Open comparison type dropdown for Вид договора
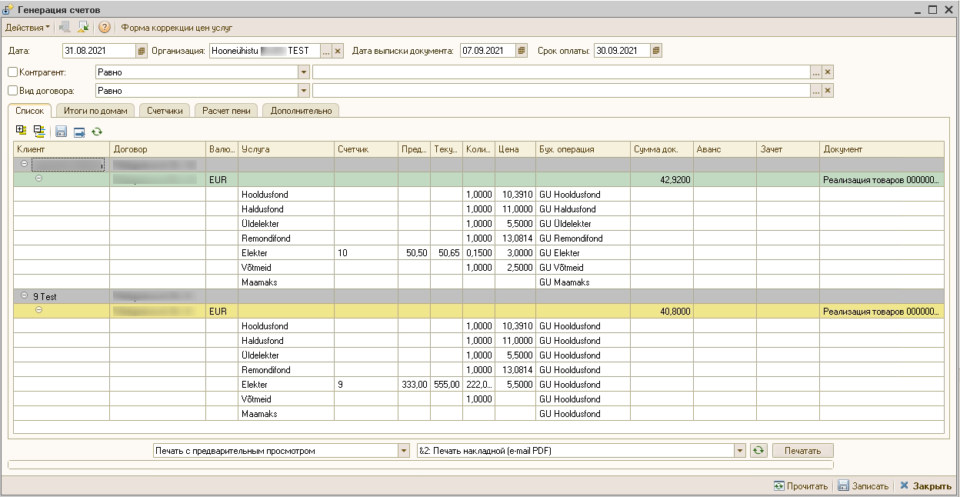Screen dimensions: 960x497 point(304,91)
